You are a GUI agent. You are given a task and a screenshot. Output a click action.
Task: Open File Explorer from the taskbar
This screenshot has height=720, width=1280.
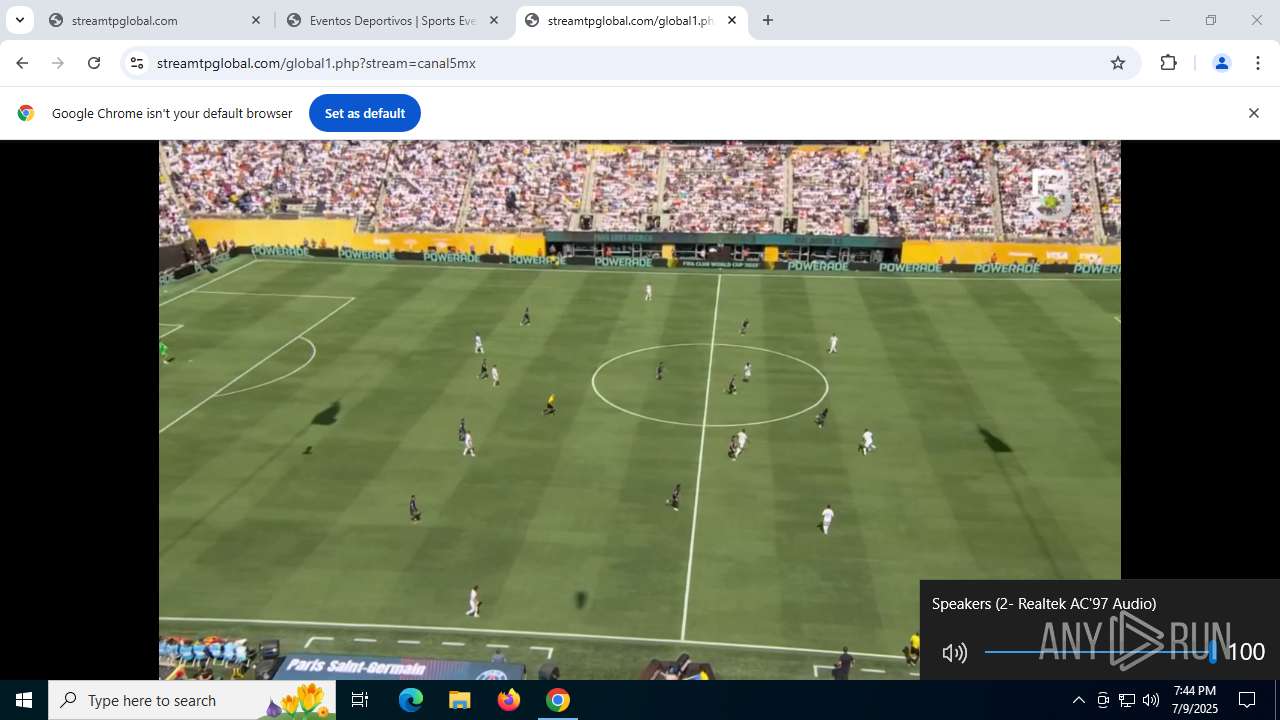(459, 700)
